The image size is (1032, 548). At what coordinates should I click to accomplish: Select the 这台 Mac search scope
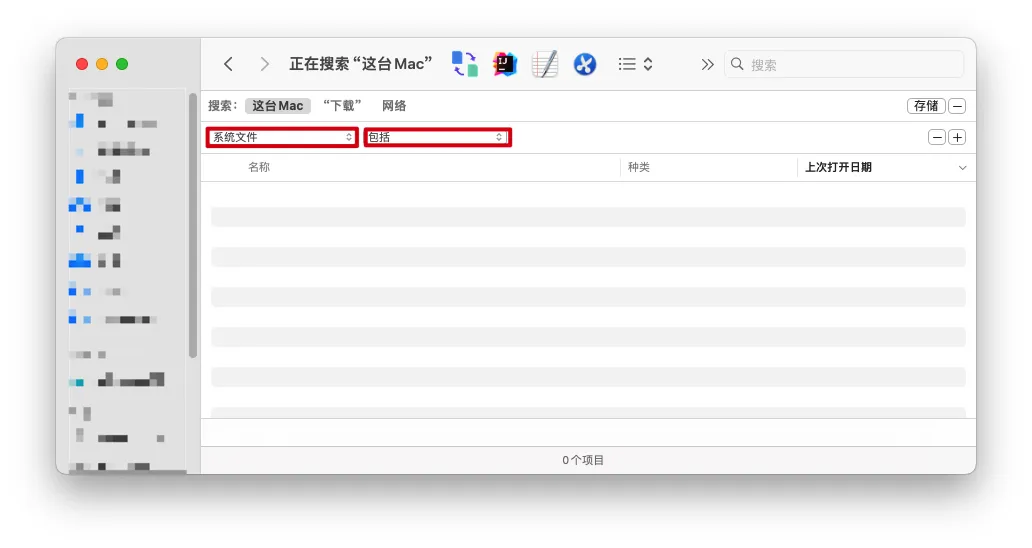click(x=277, y=106)
